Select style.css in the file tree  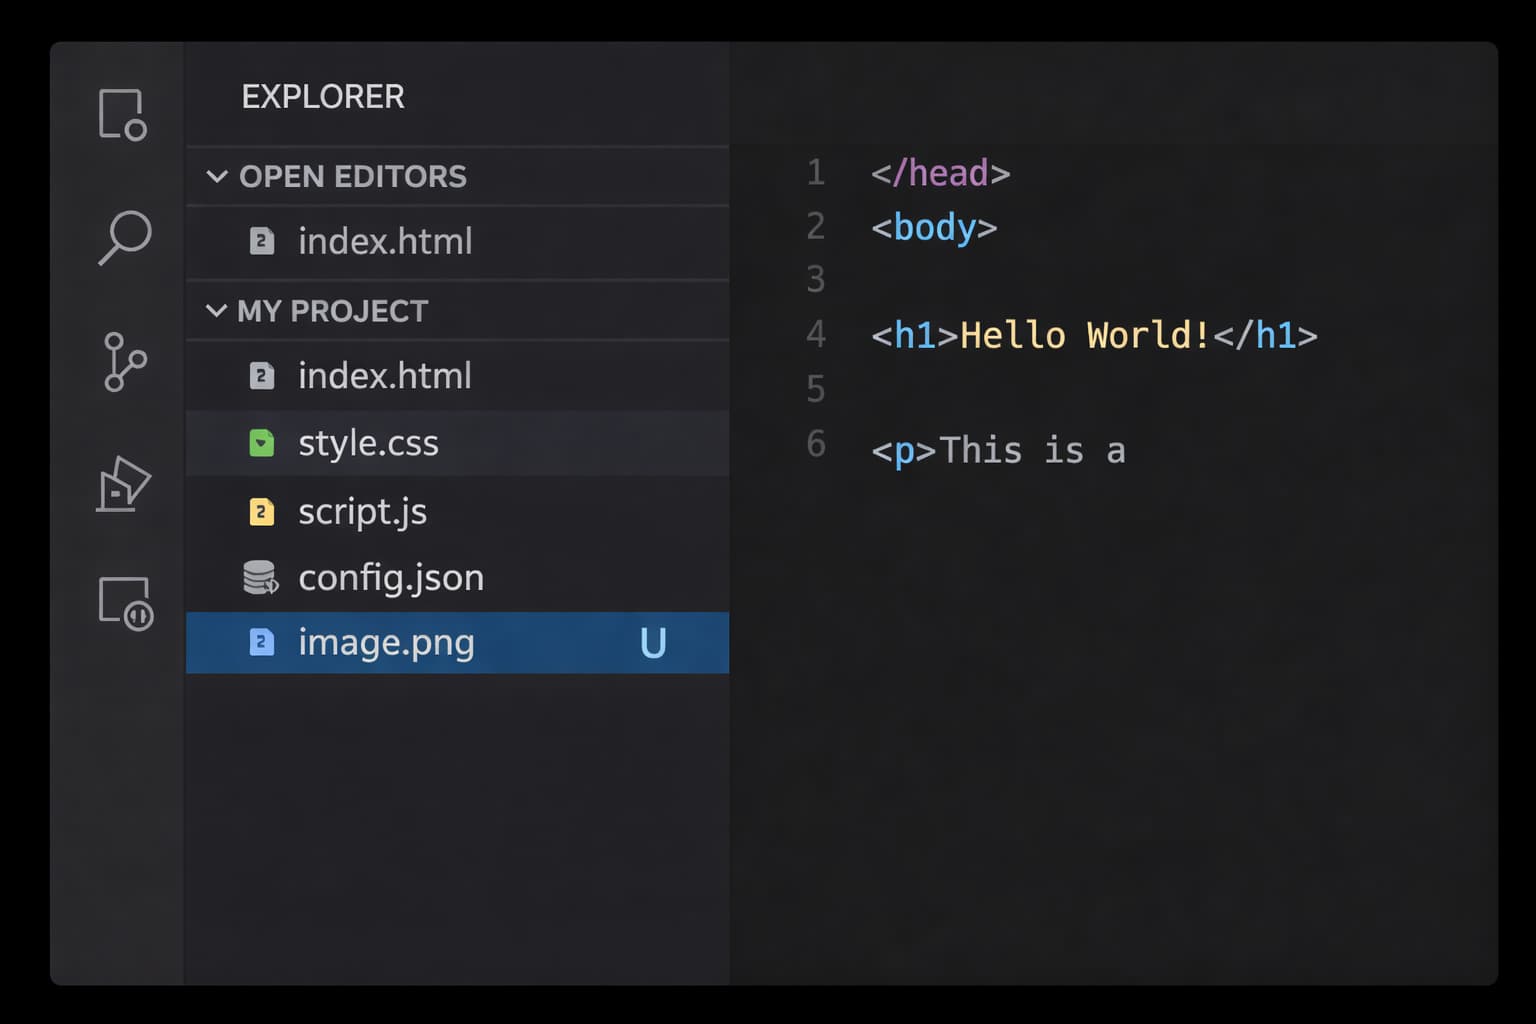click(368, 443)
